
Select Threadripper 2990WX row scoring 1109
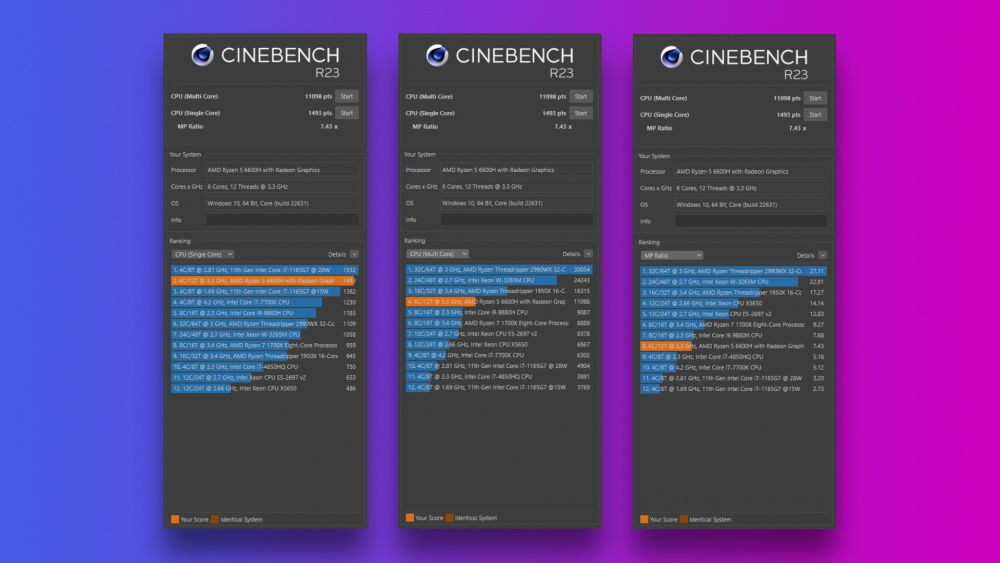(x=265, y=324)
